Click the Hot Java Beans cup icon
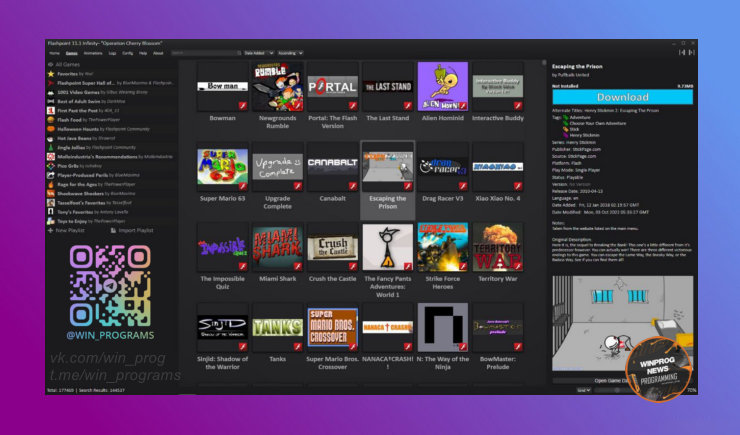 (51, 138)
